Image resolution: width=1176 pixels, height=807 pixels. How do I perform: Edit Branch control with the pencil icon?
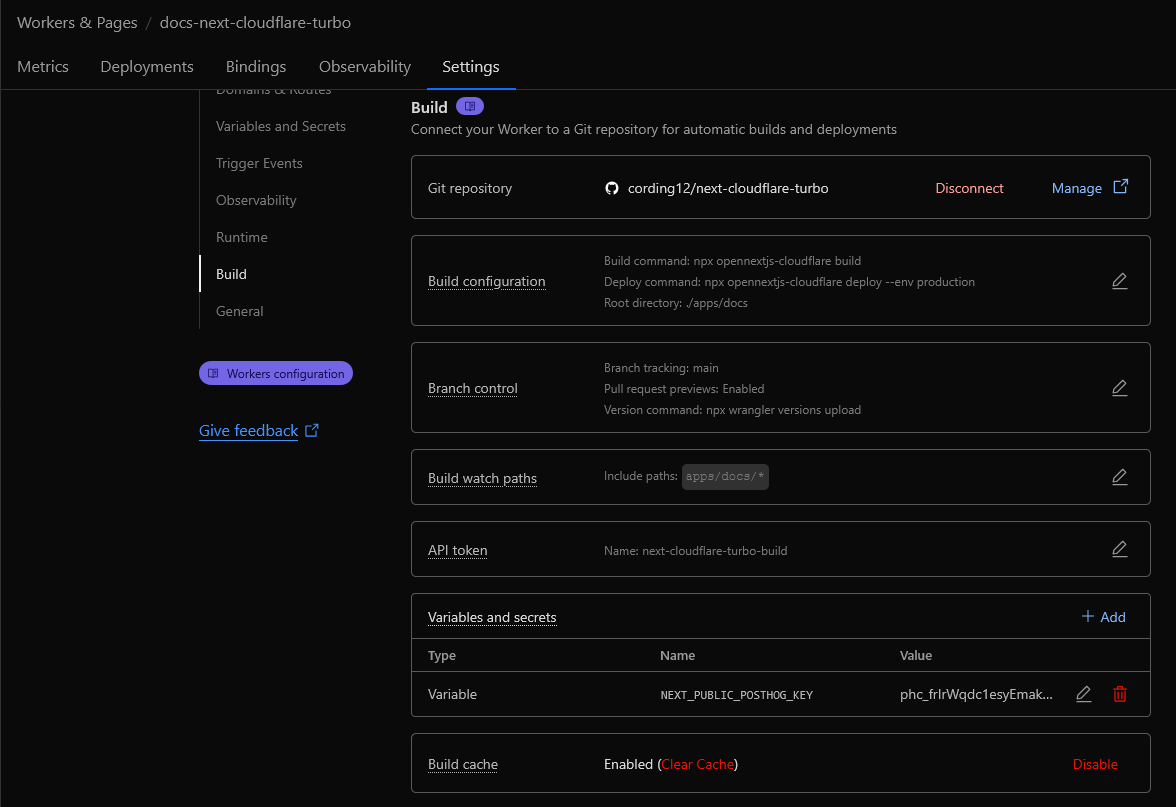1119,388
